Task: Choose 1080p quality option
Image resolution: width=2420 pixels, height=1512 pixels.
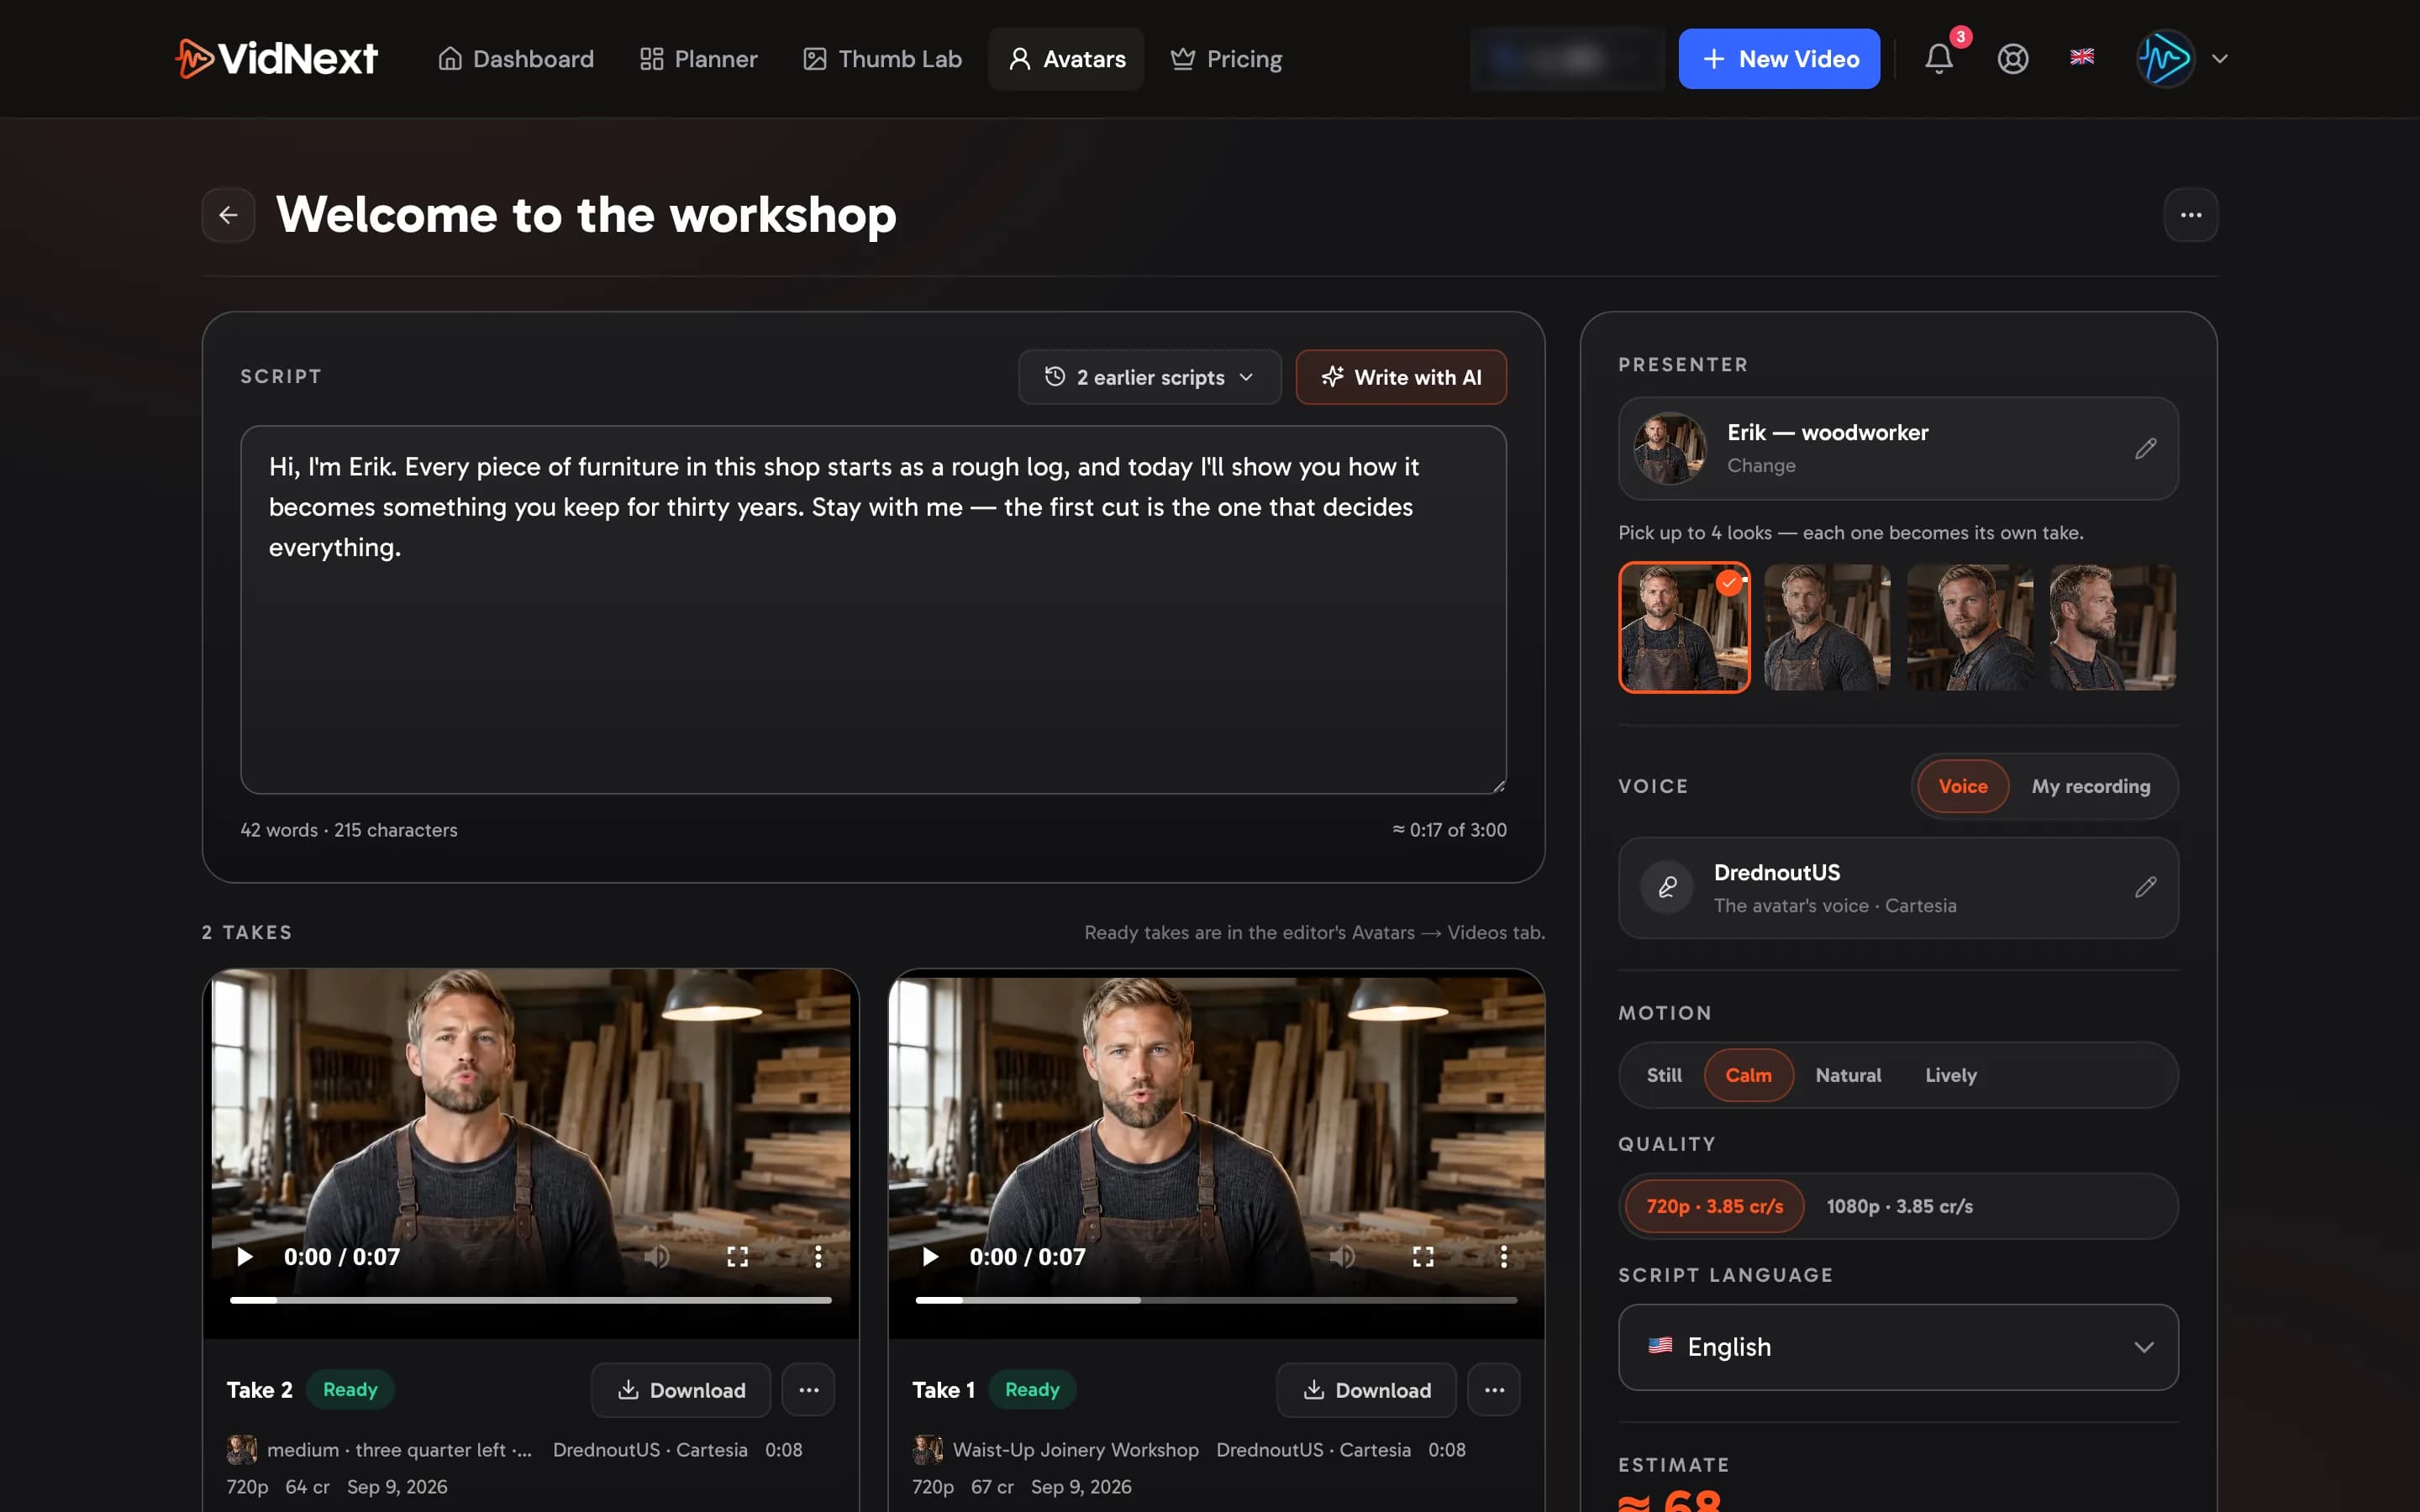Action: pyautogui.click(x=1899, y=1206)
